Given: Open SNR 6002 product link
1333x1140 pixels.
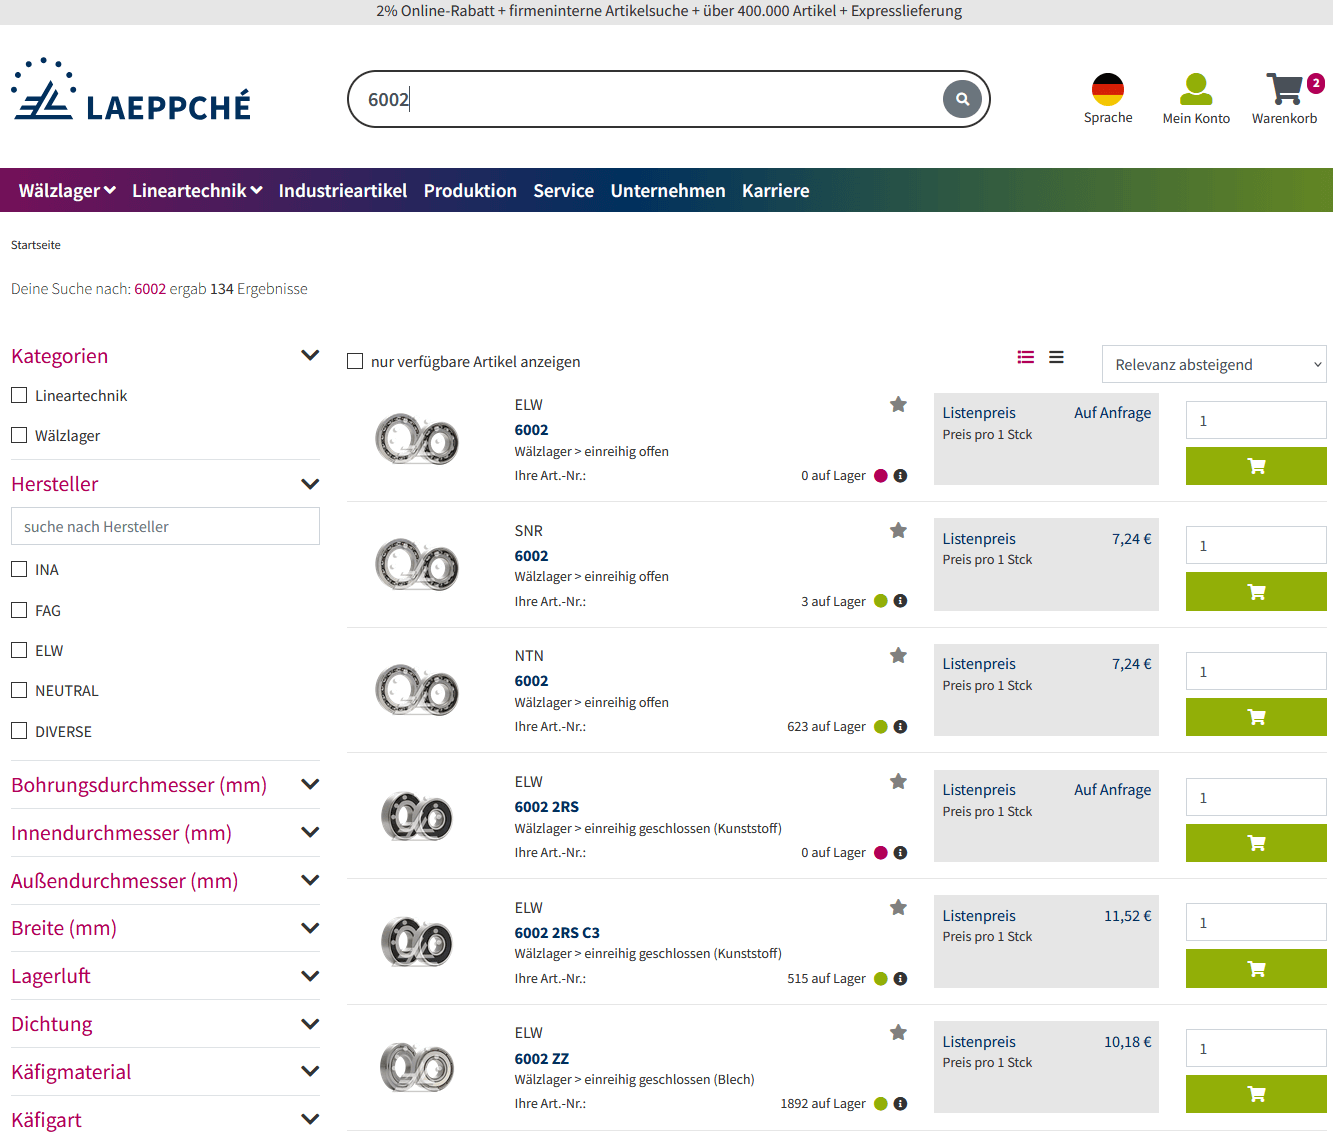Looking at the screenshot, I should (532, 556).
